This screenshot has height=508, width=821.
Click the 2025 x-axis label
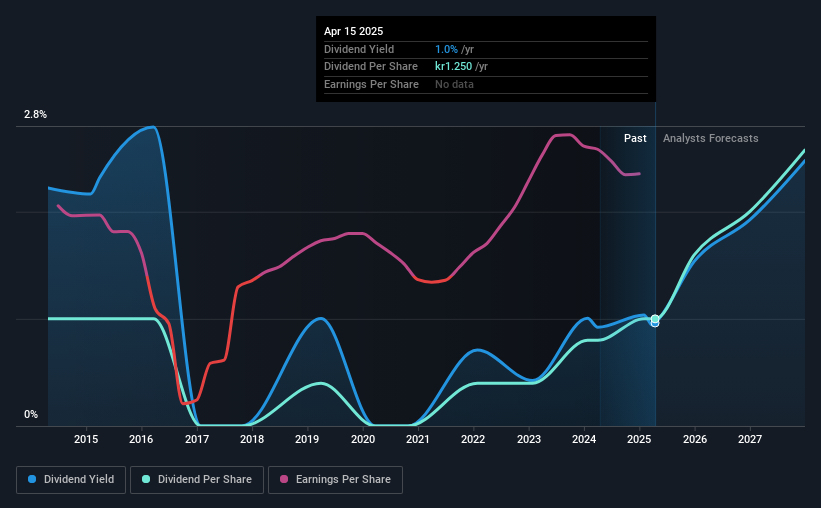pyautogui.click(x=639, y=439)
